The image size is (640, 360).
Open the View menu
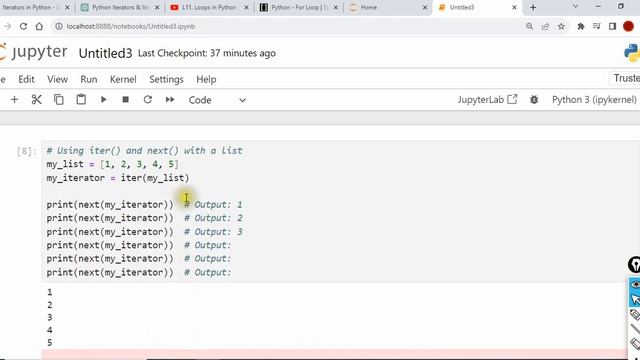(57, 79)
